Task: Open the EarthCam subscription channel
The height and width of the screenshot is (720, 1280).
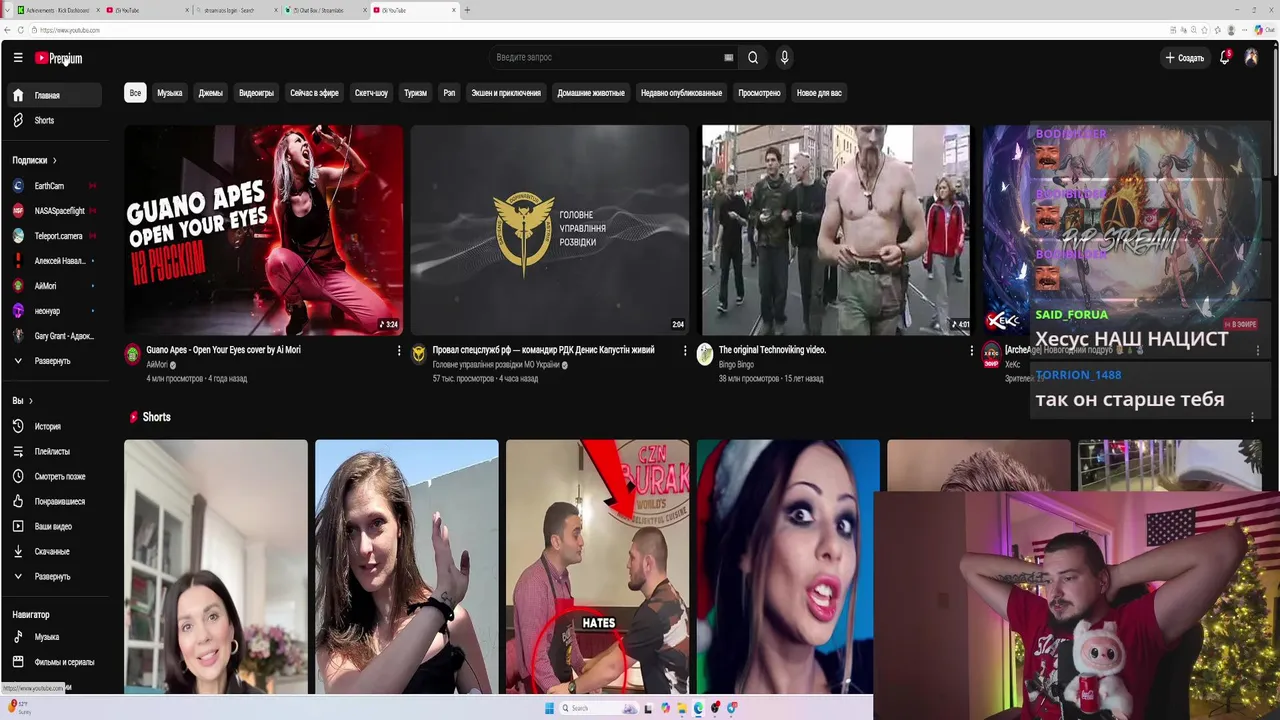Action: click(x=55, y=186)
